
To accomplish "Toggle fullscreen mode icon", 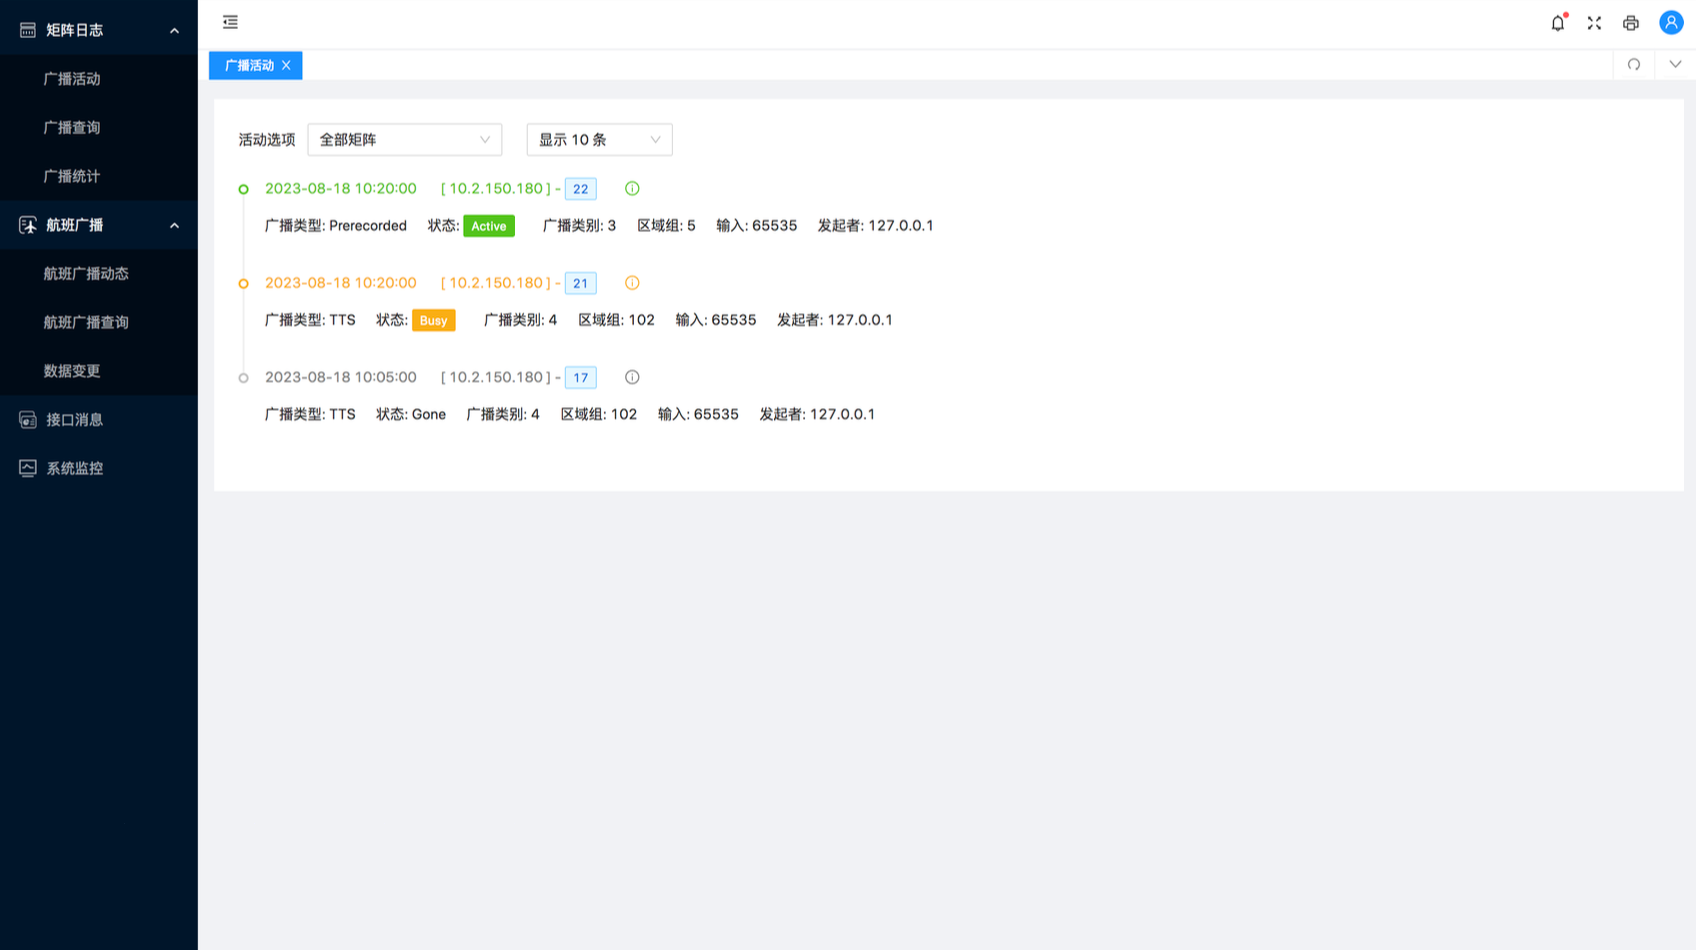I will pyautogui.click(x=1594, y=23).
